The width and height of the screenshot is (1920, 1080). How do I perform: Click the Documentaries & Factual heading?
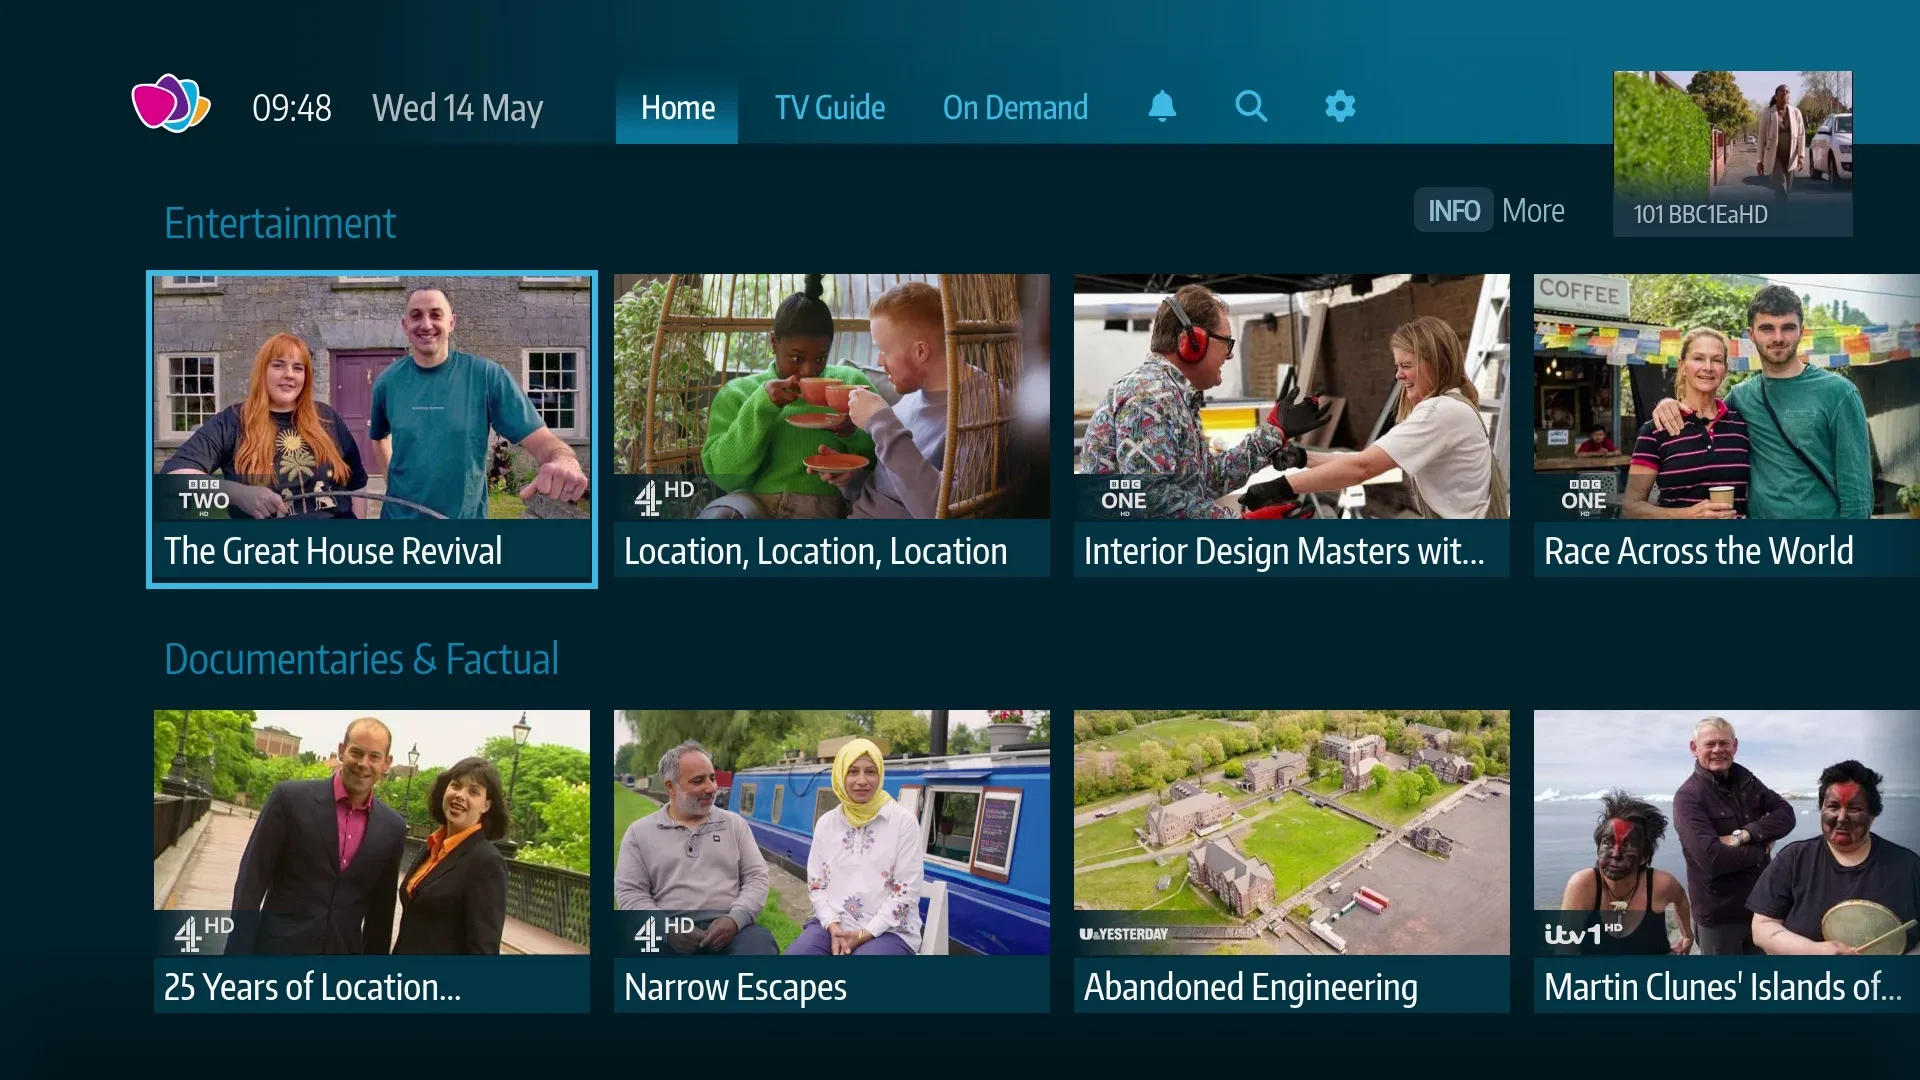pyautogui.click(x=361, y=660)
